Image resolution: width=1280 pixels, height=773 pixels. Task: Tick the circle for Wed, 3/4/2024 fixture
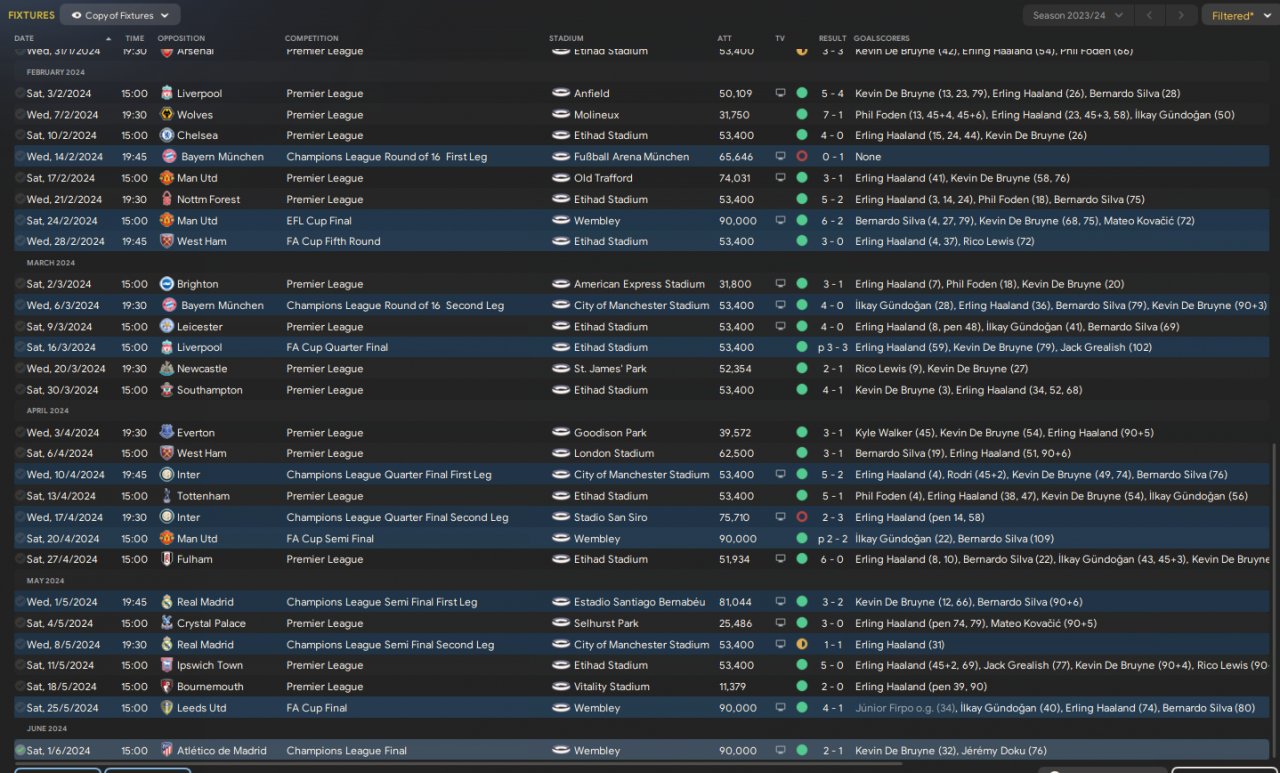pyautogui.click(x=20, y=433)
